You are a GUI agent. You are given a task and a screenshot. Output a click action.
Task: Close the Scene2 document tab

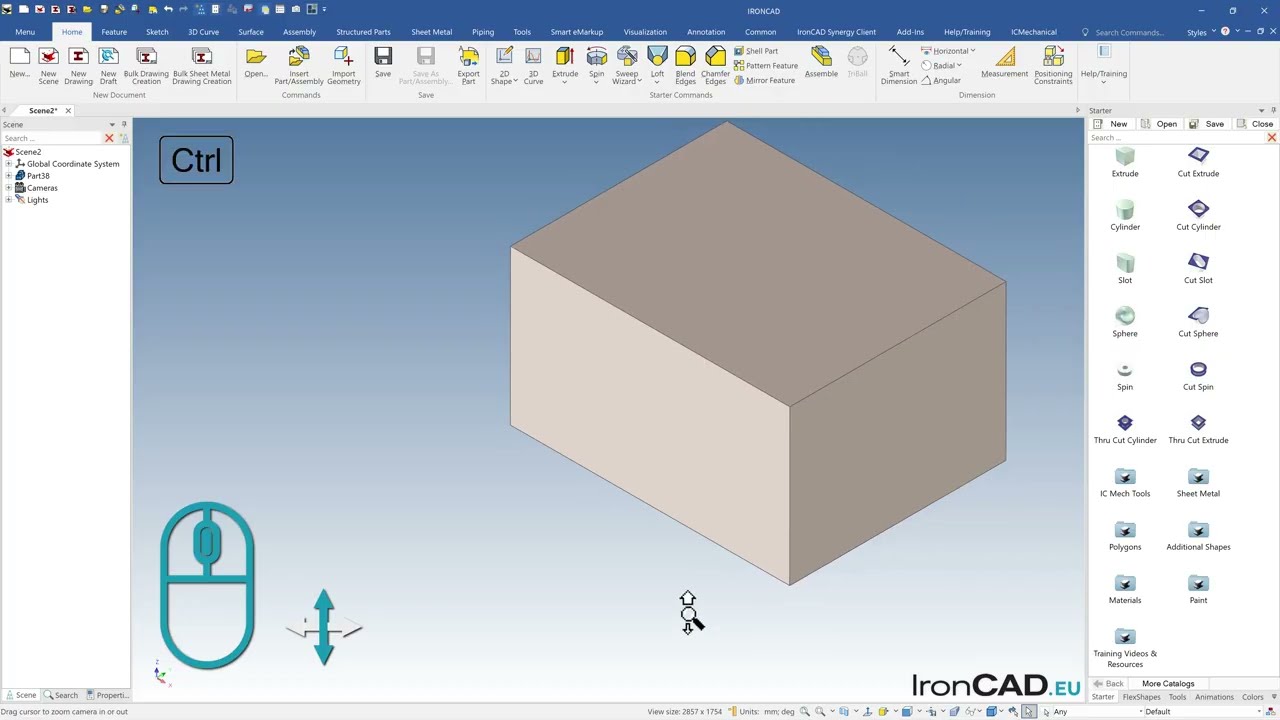[68, 110]
